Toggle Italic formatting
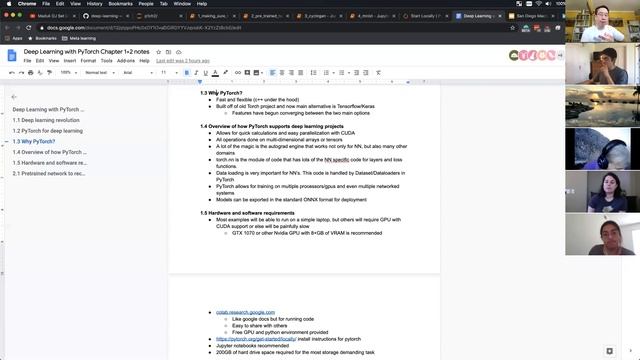Screen dimensions: 640x360 coord(196,73)
